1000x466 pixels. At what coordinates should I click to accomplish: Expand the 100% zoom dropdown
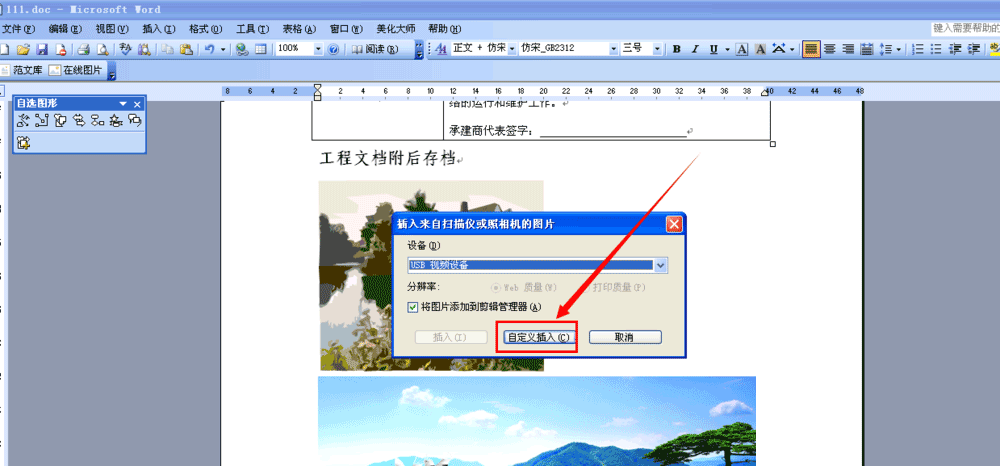(x=318, y=49)
